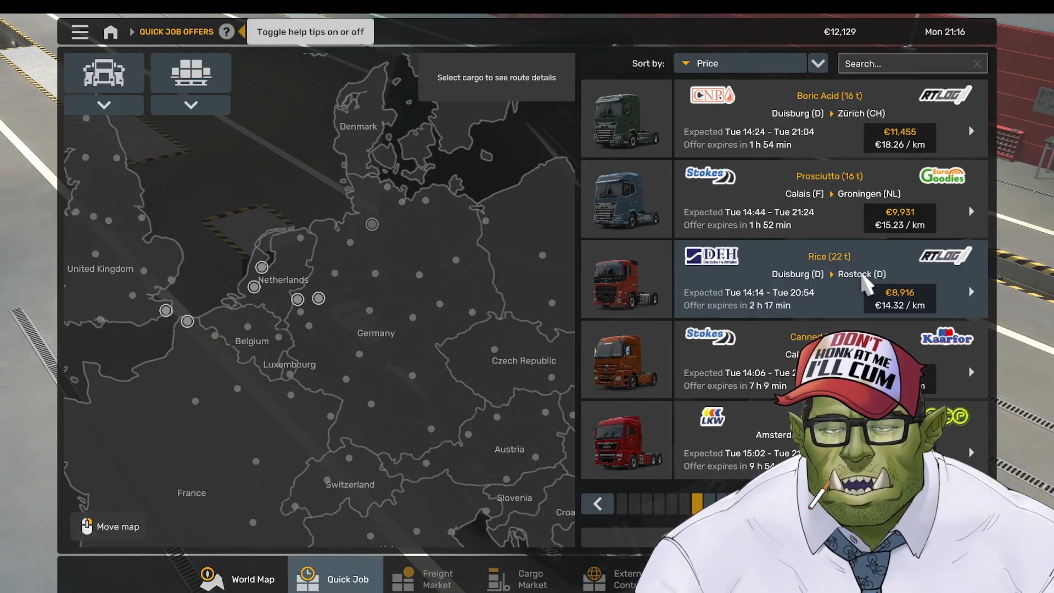Click Stokes logo on Prosciutto job
1054x593 pixels.
711,175
